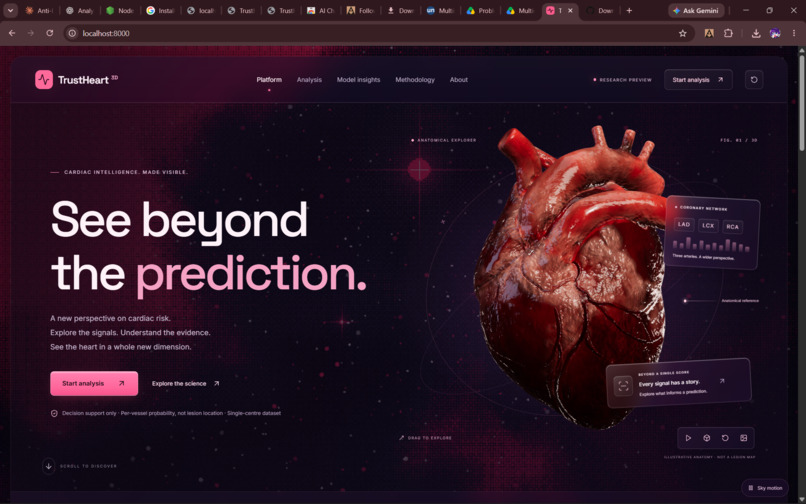Click the 'Anatomical reference' label

pos(740,301)
